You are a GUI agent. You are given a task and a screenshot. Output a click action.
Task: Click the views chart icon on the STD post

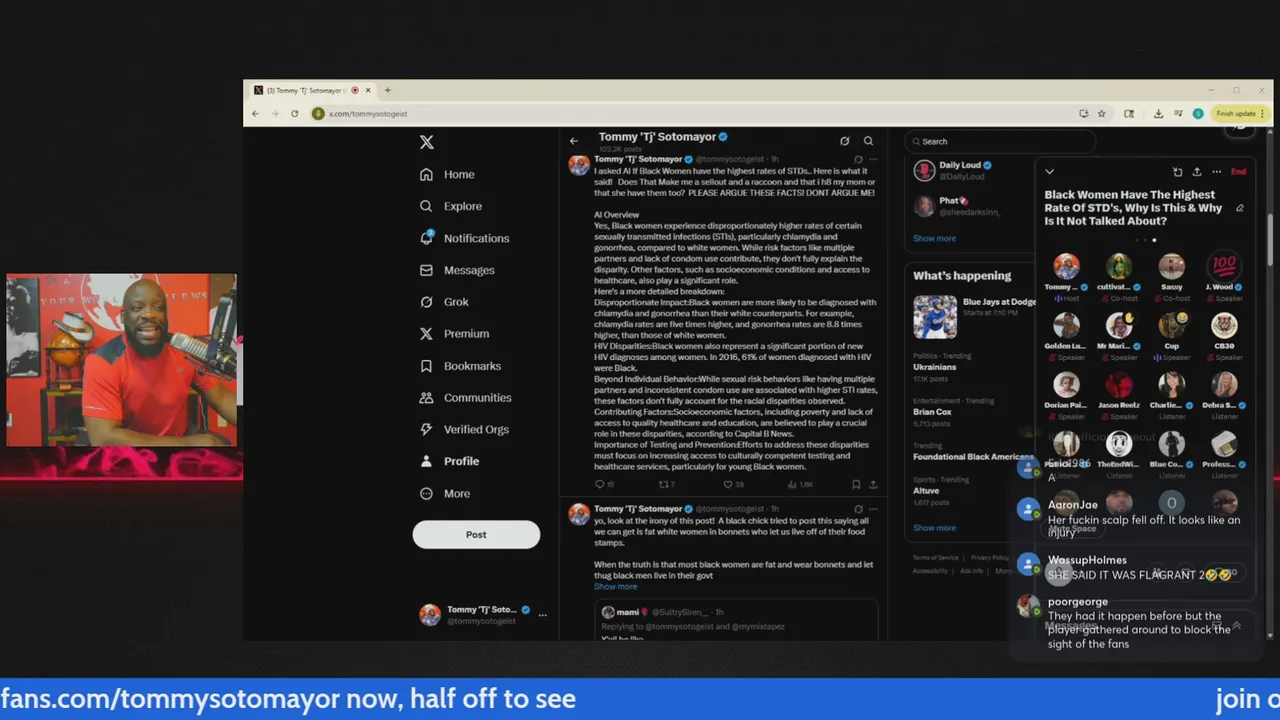click(792, 484)
